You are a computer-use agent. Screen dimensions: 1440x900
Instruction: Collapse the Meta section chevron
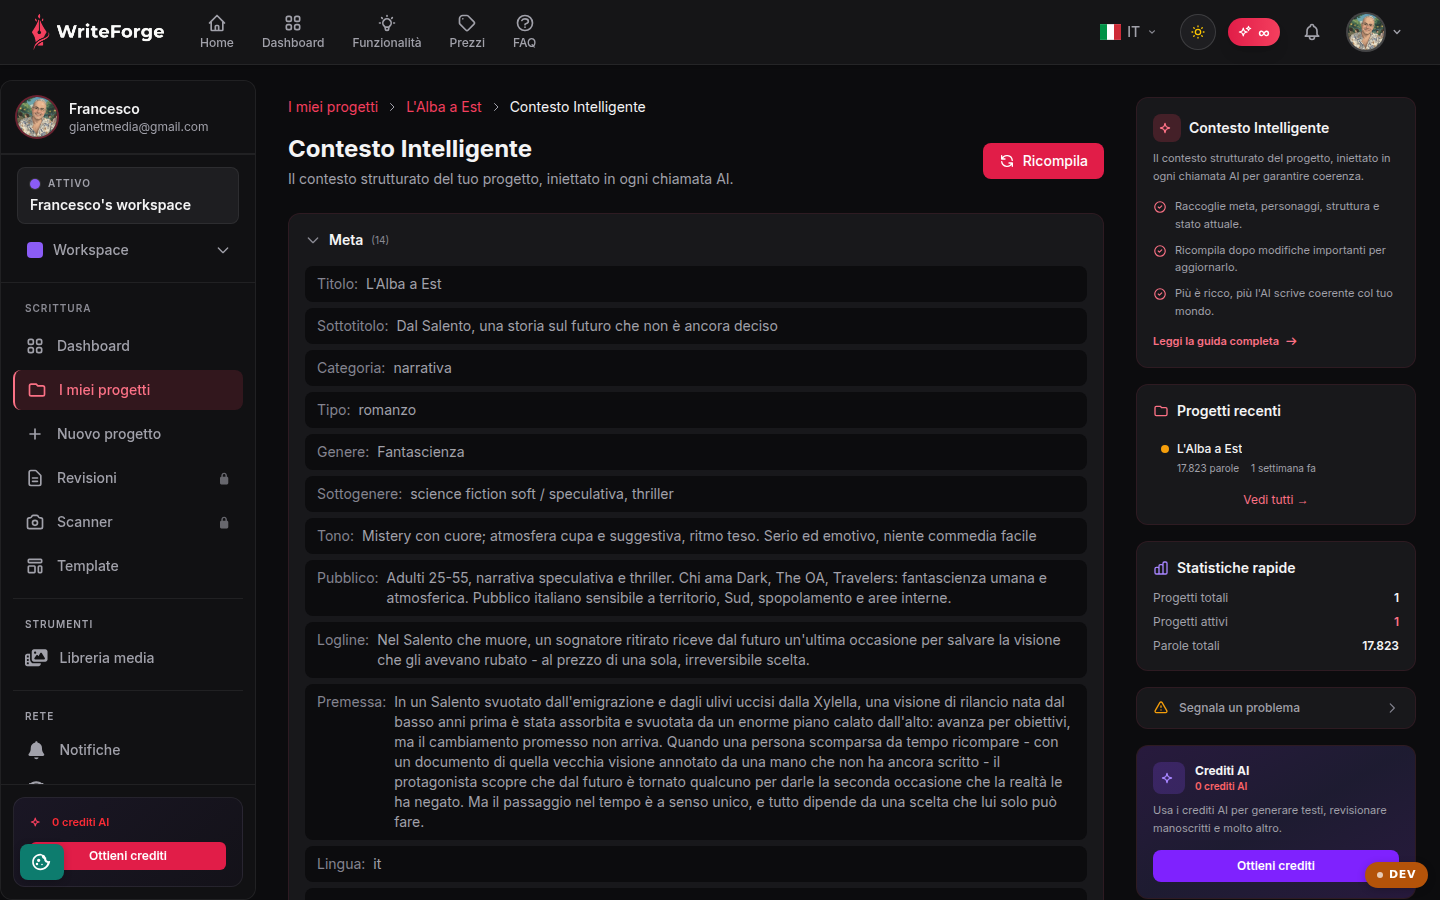[x=313, y=240]
